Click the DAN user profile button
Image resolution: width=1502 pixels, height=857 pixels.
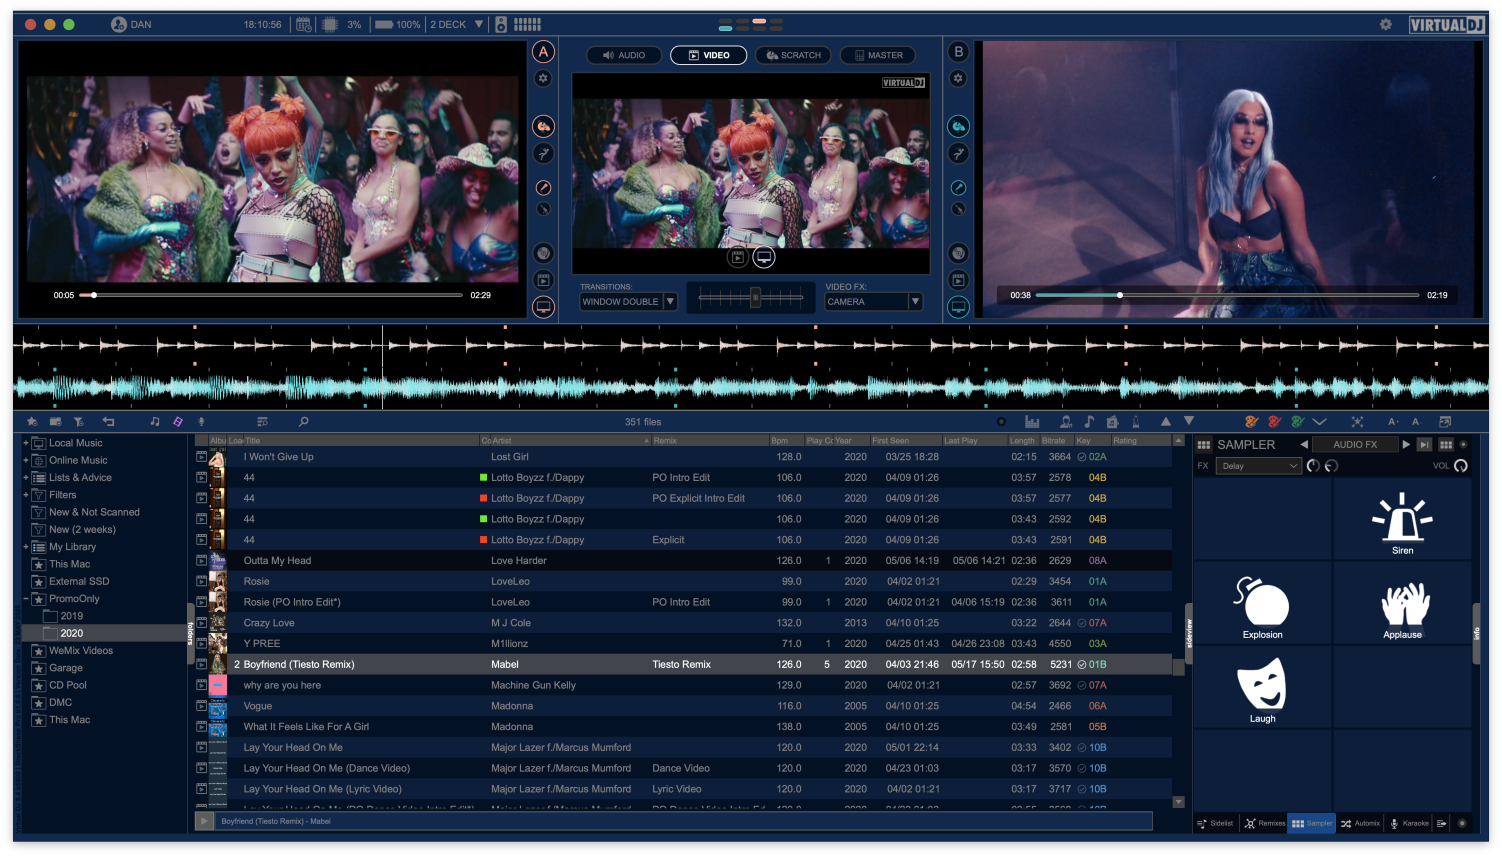point(131,24)
